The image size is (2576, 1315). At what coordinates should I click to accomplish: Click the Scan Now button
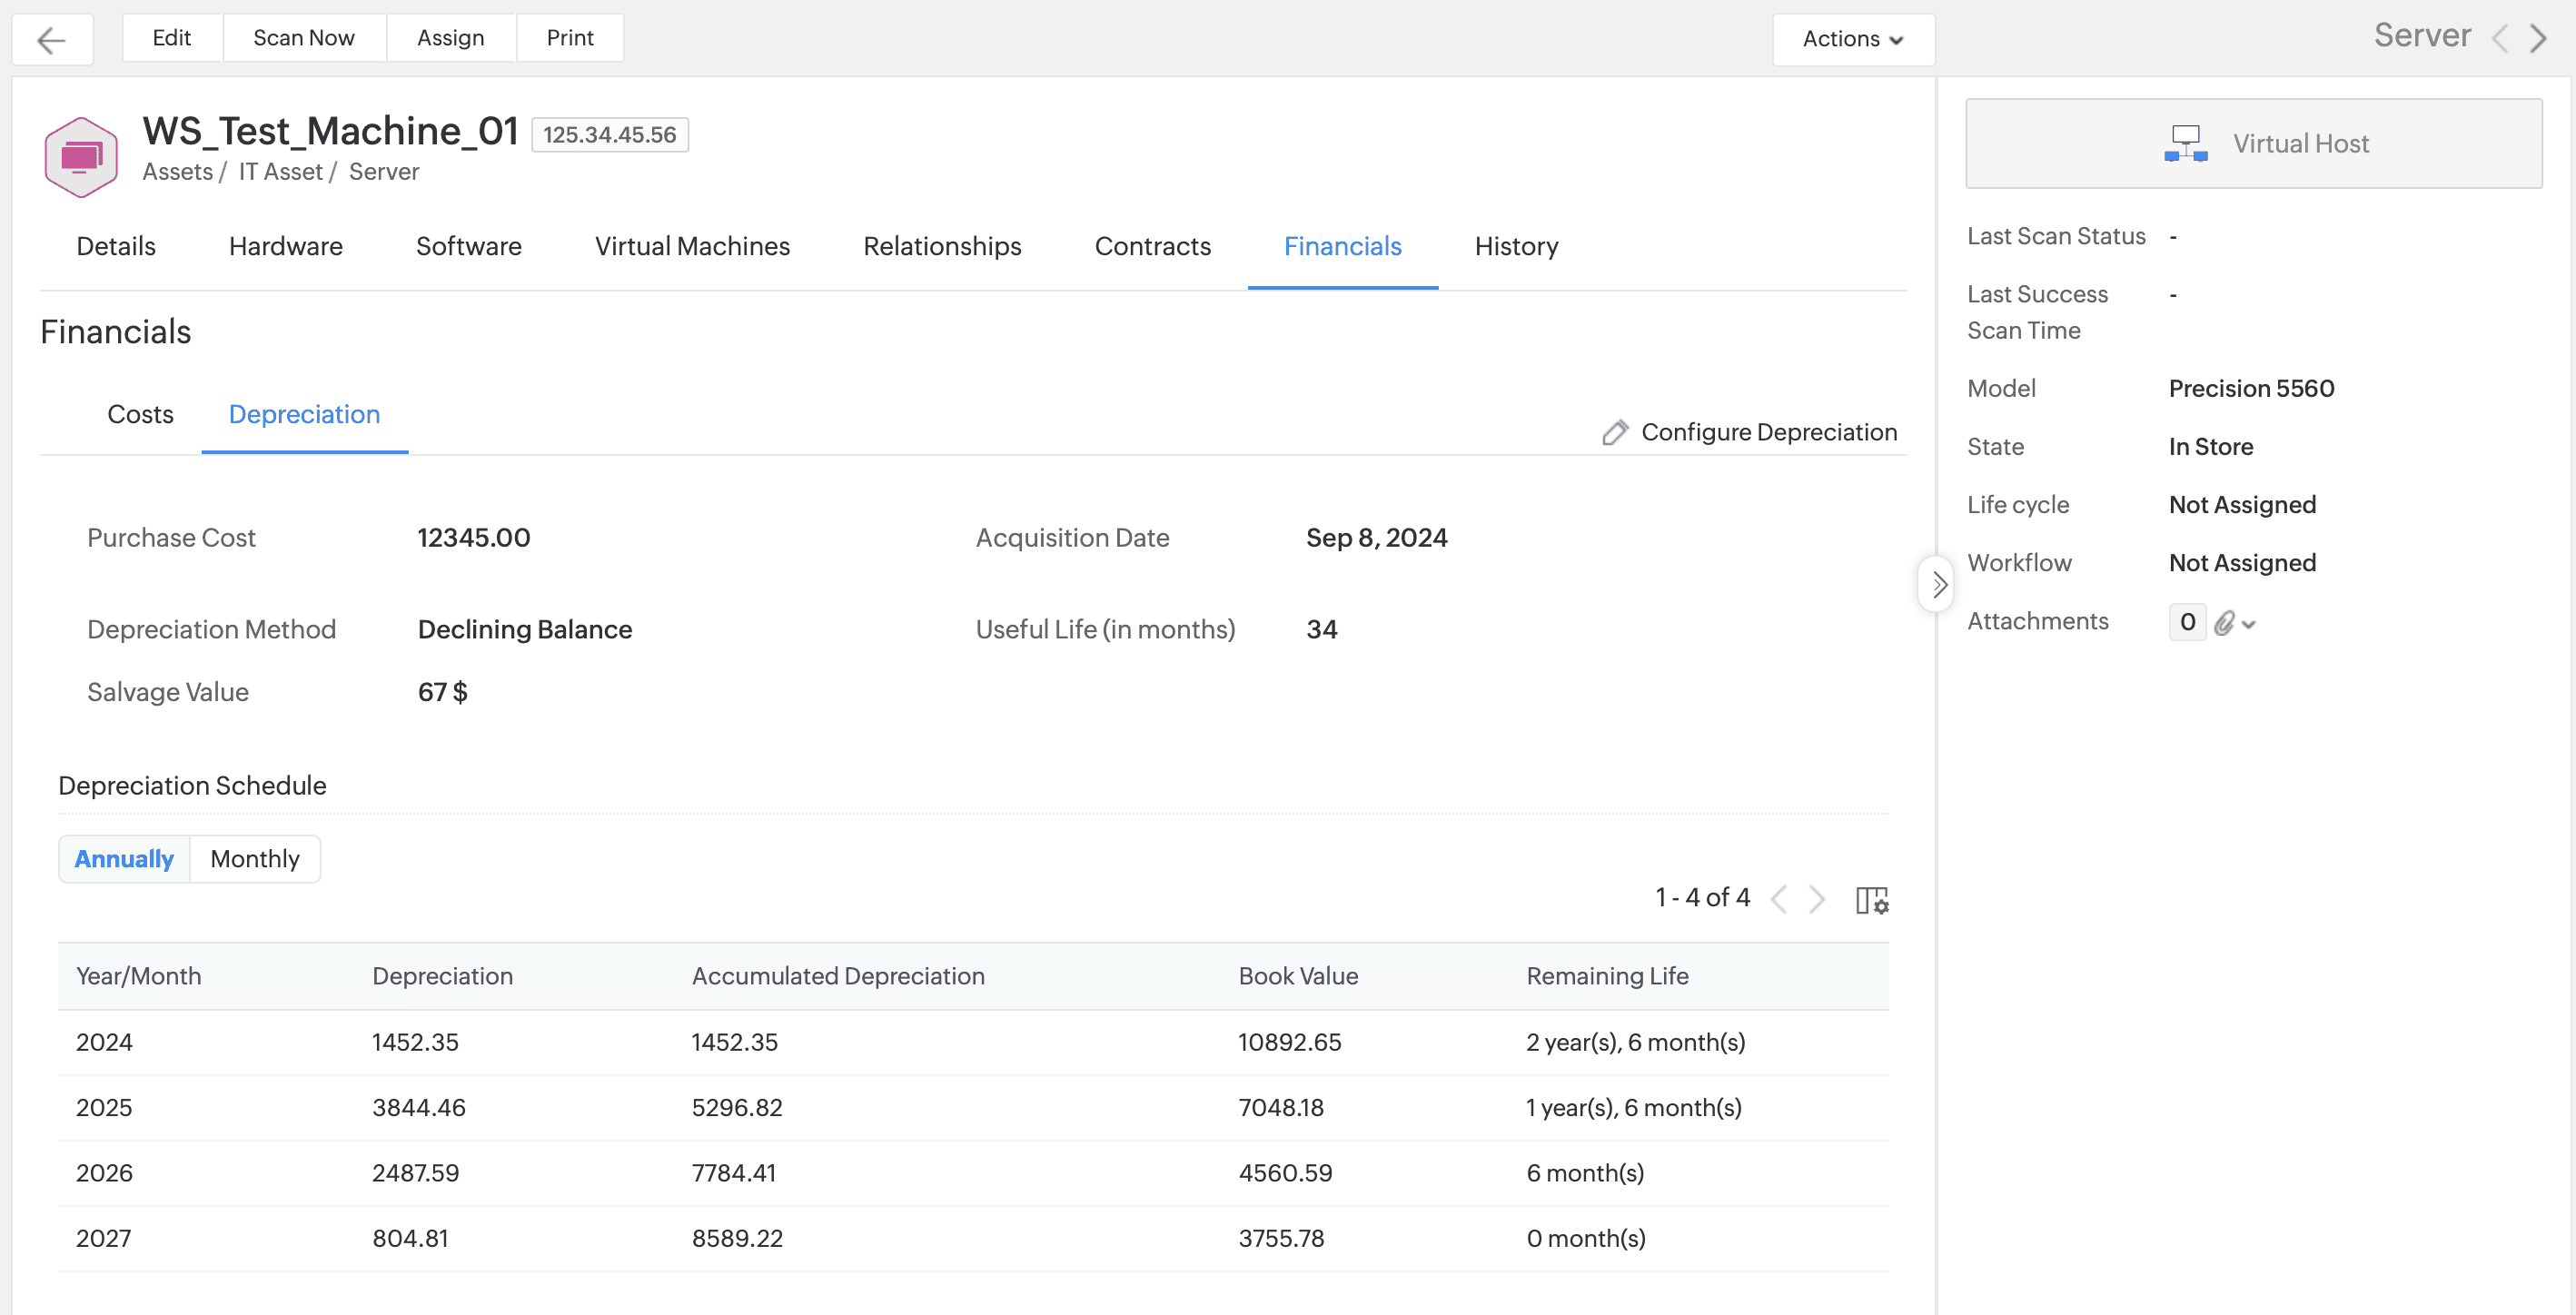[x=303, y=38]
